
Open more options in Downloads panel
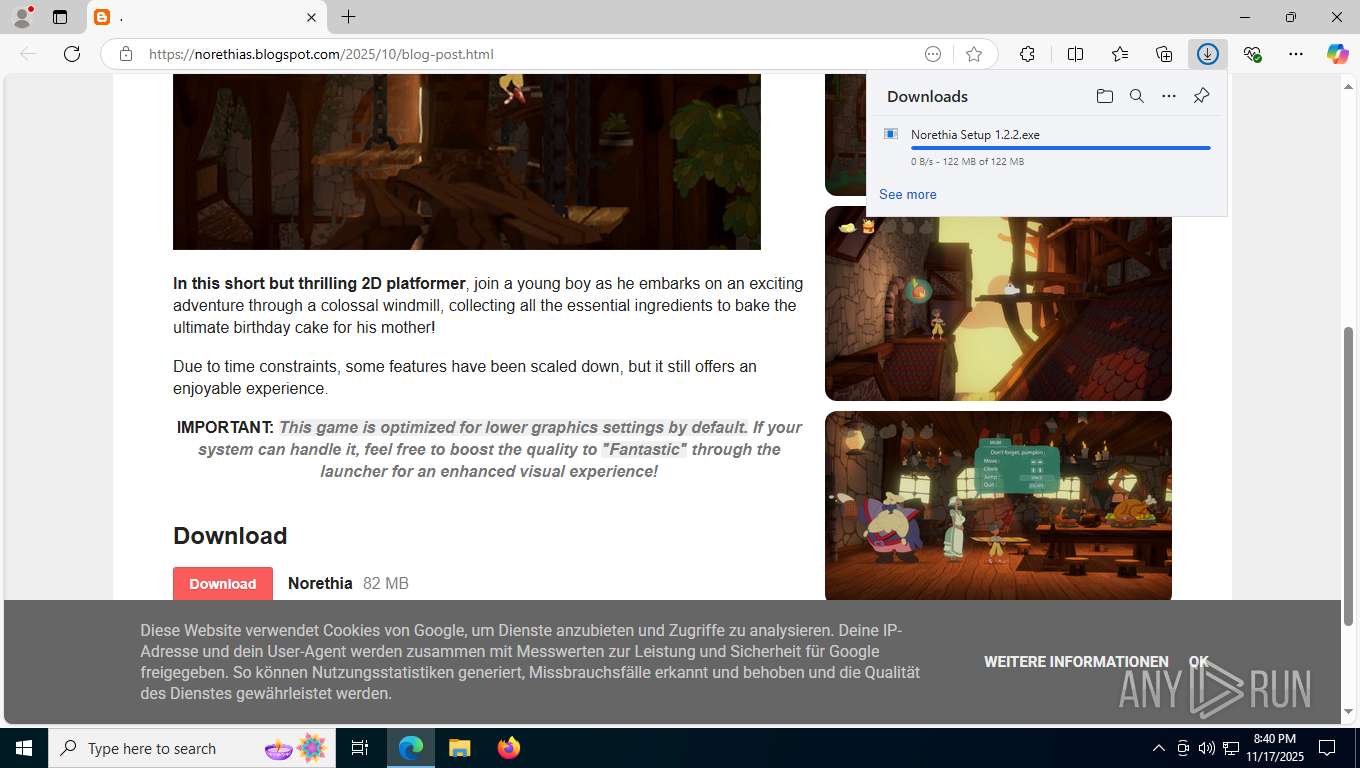(1169, 96)
